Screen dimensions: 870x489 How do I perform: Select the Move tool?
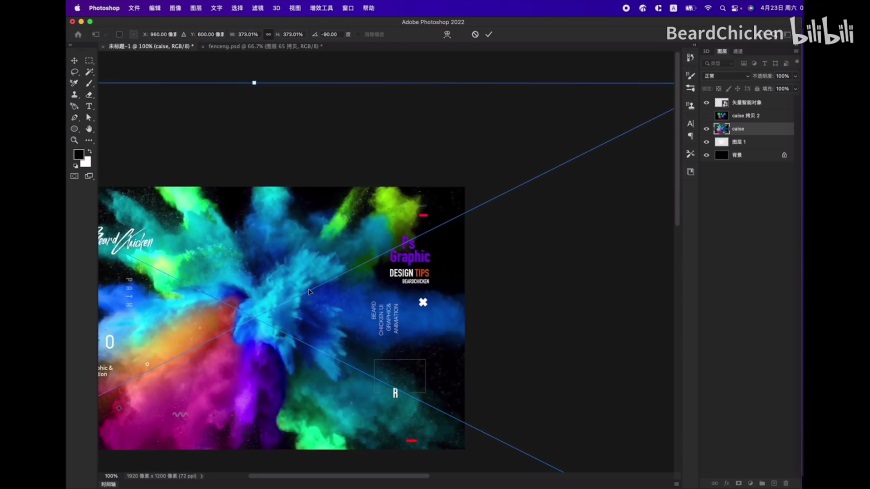coord(74,61)
